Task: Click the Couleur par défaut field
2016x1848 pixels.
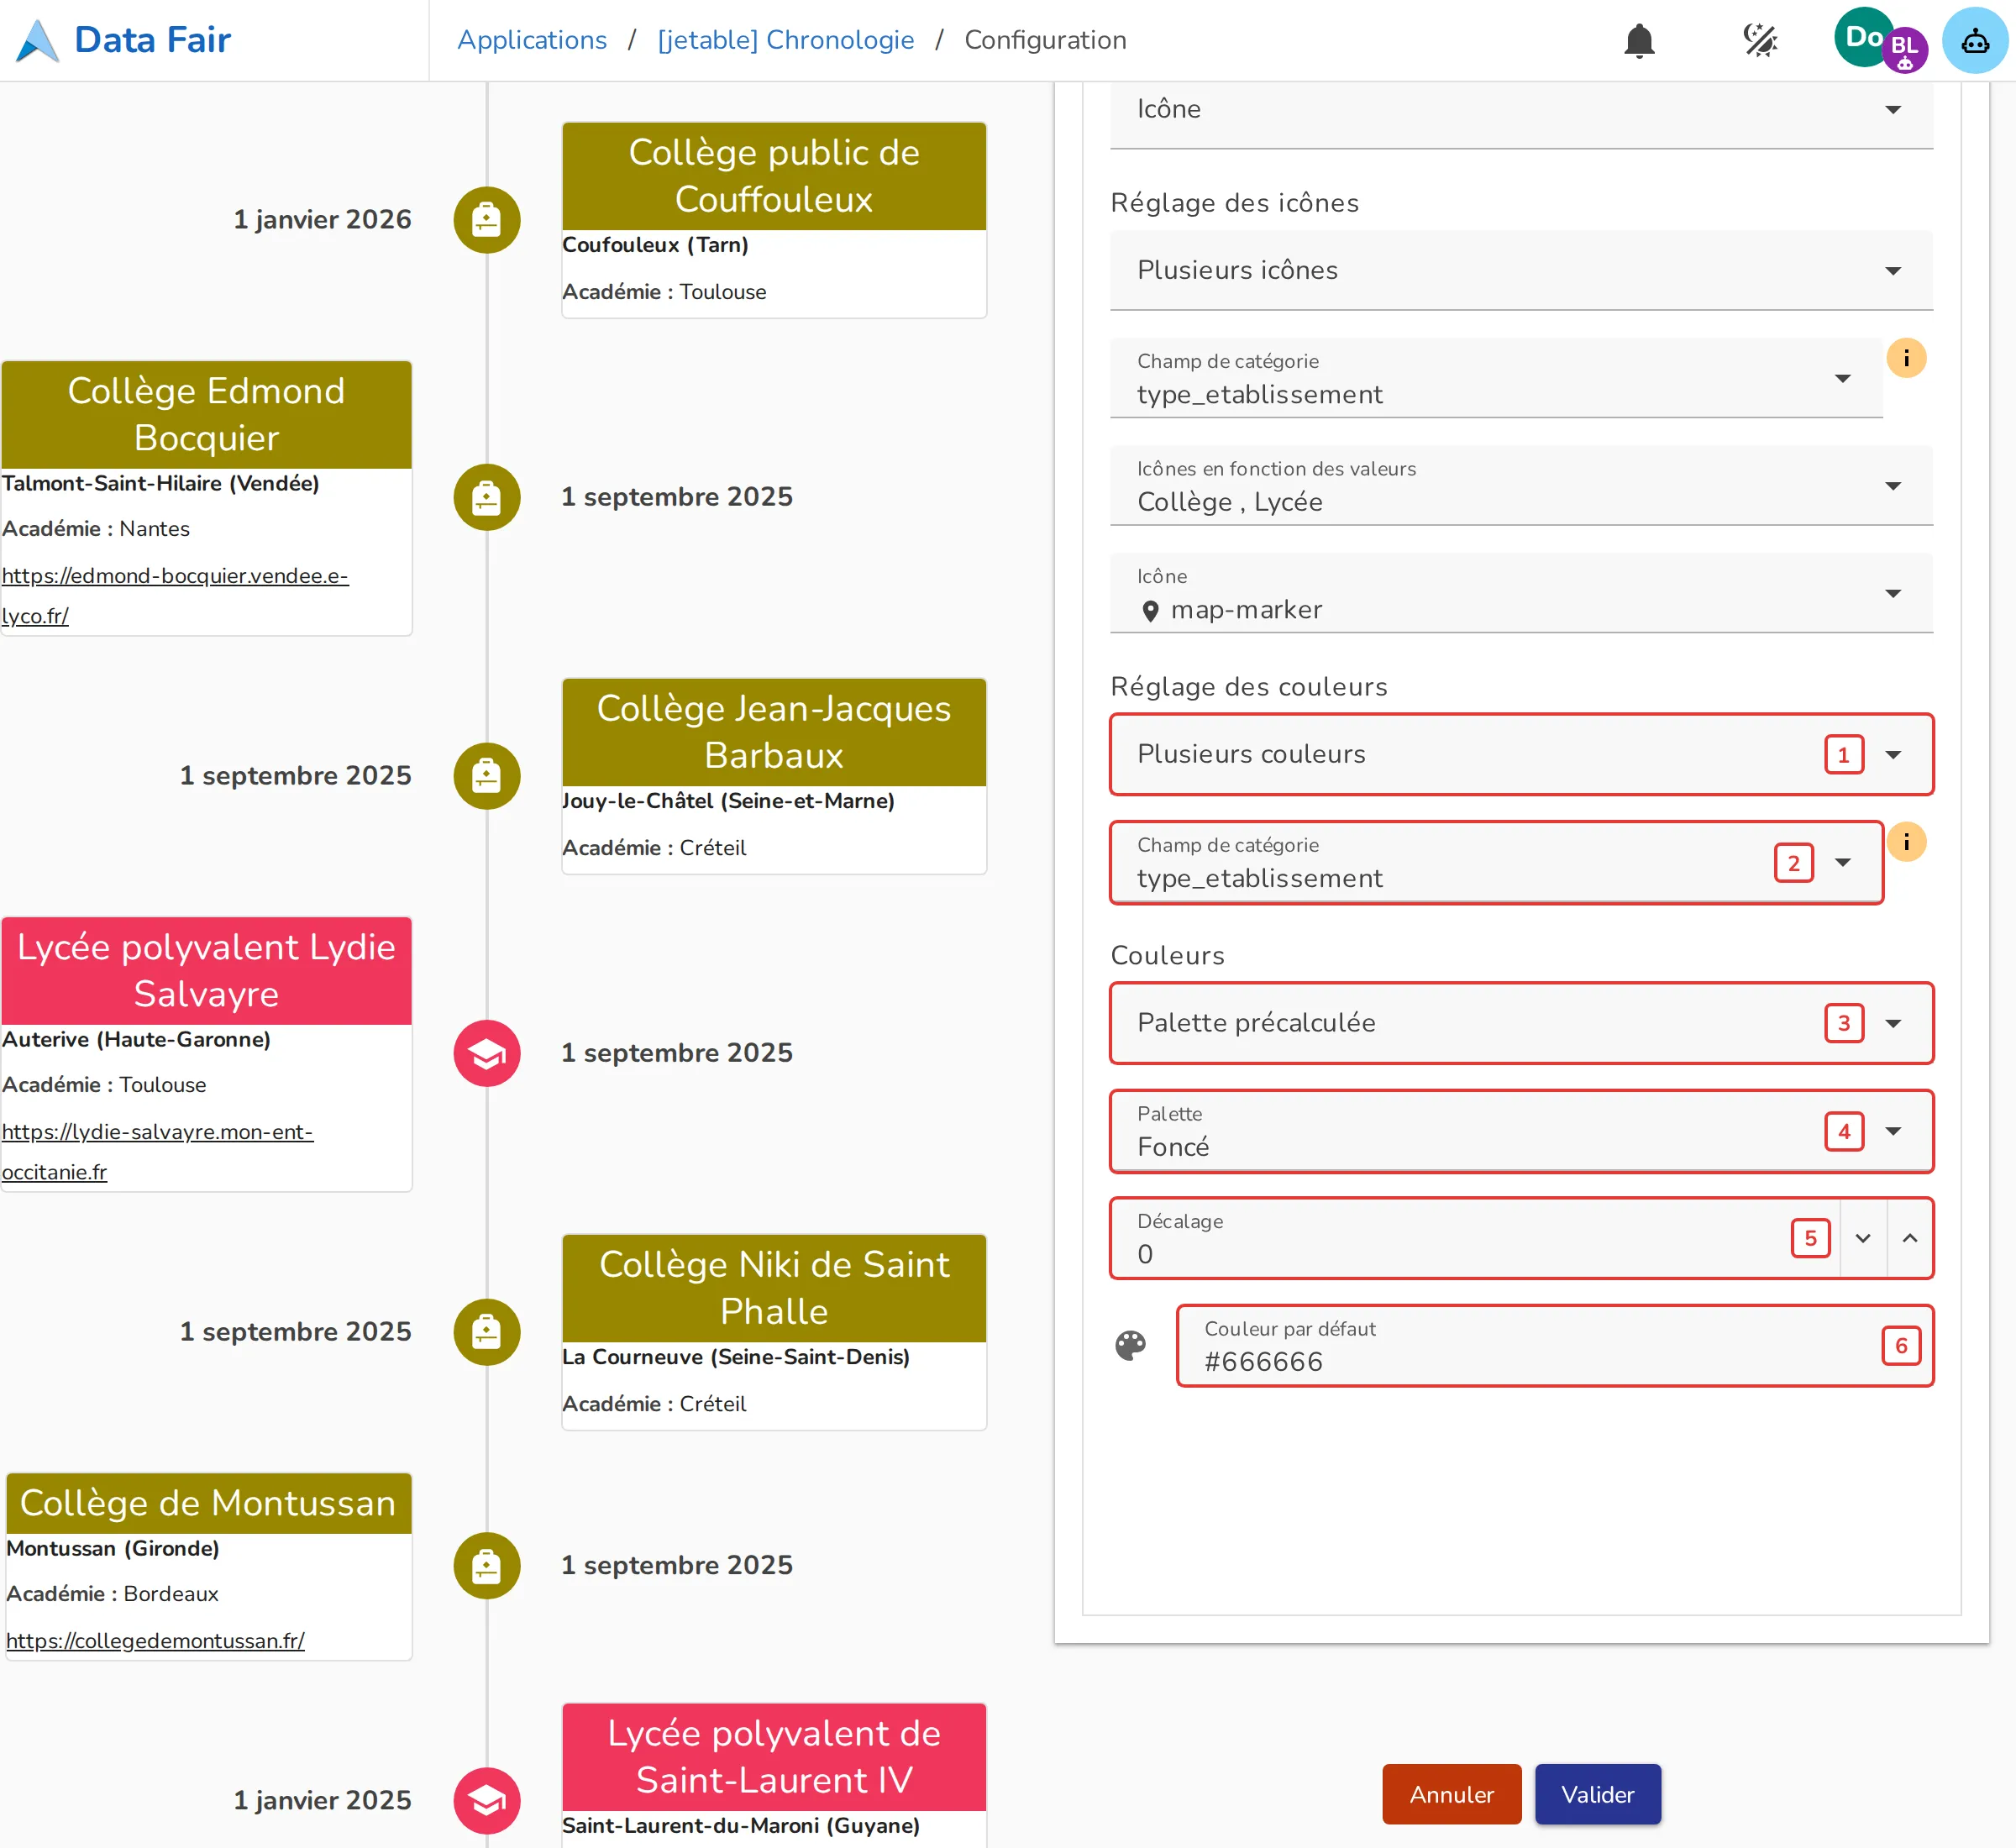Action: (x=1555, y=1347)
